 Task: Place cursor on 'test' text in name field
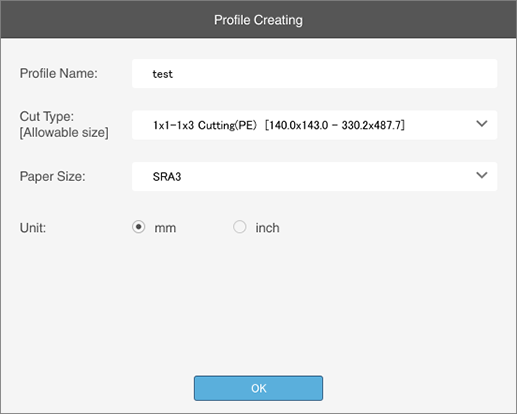pos(163,74)
